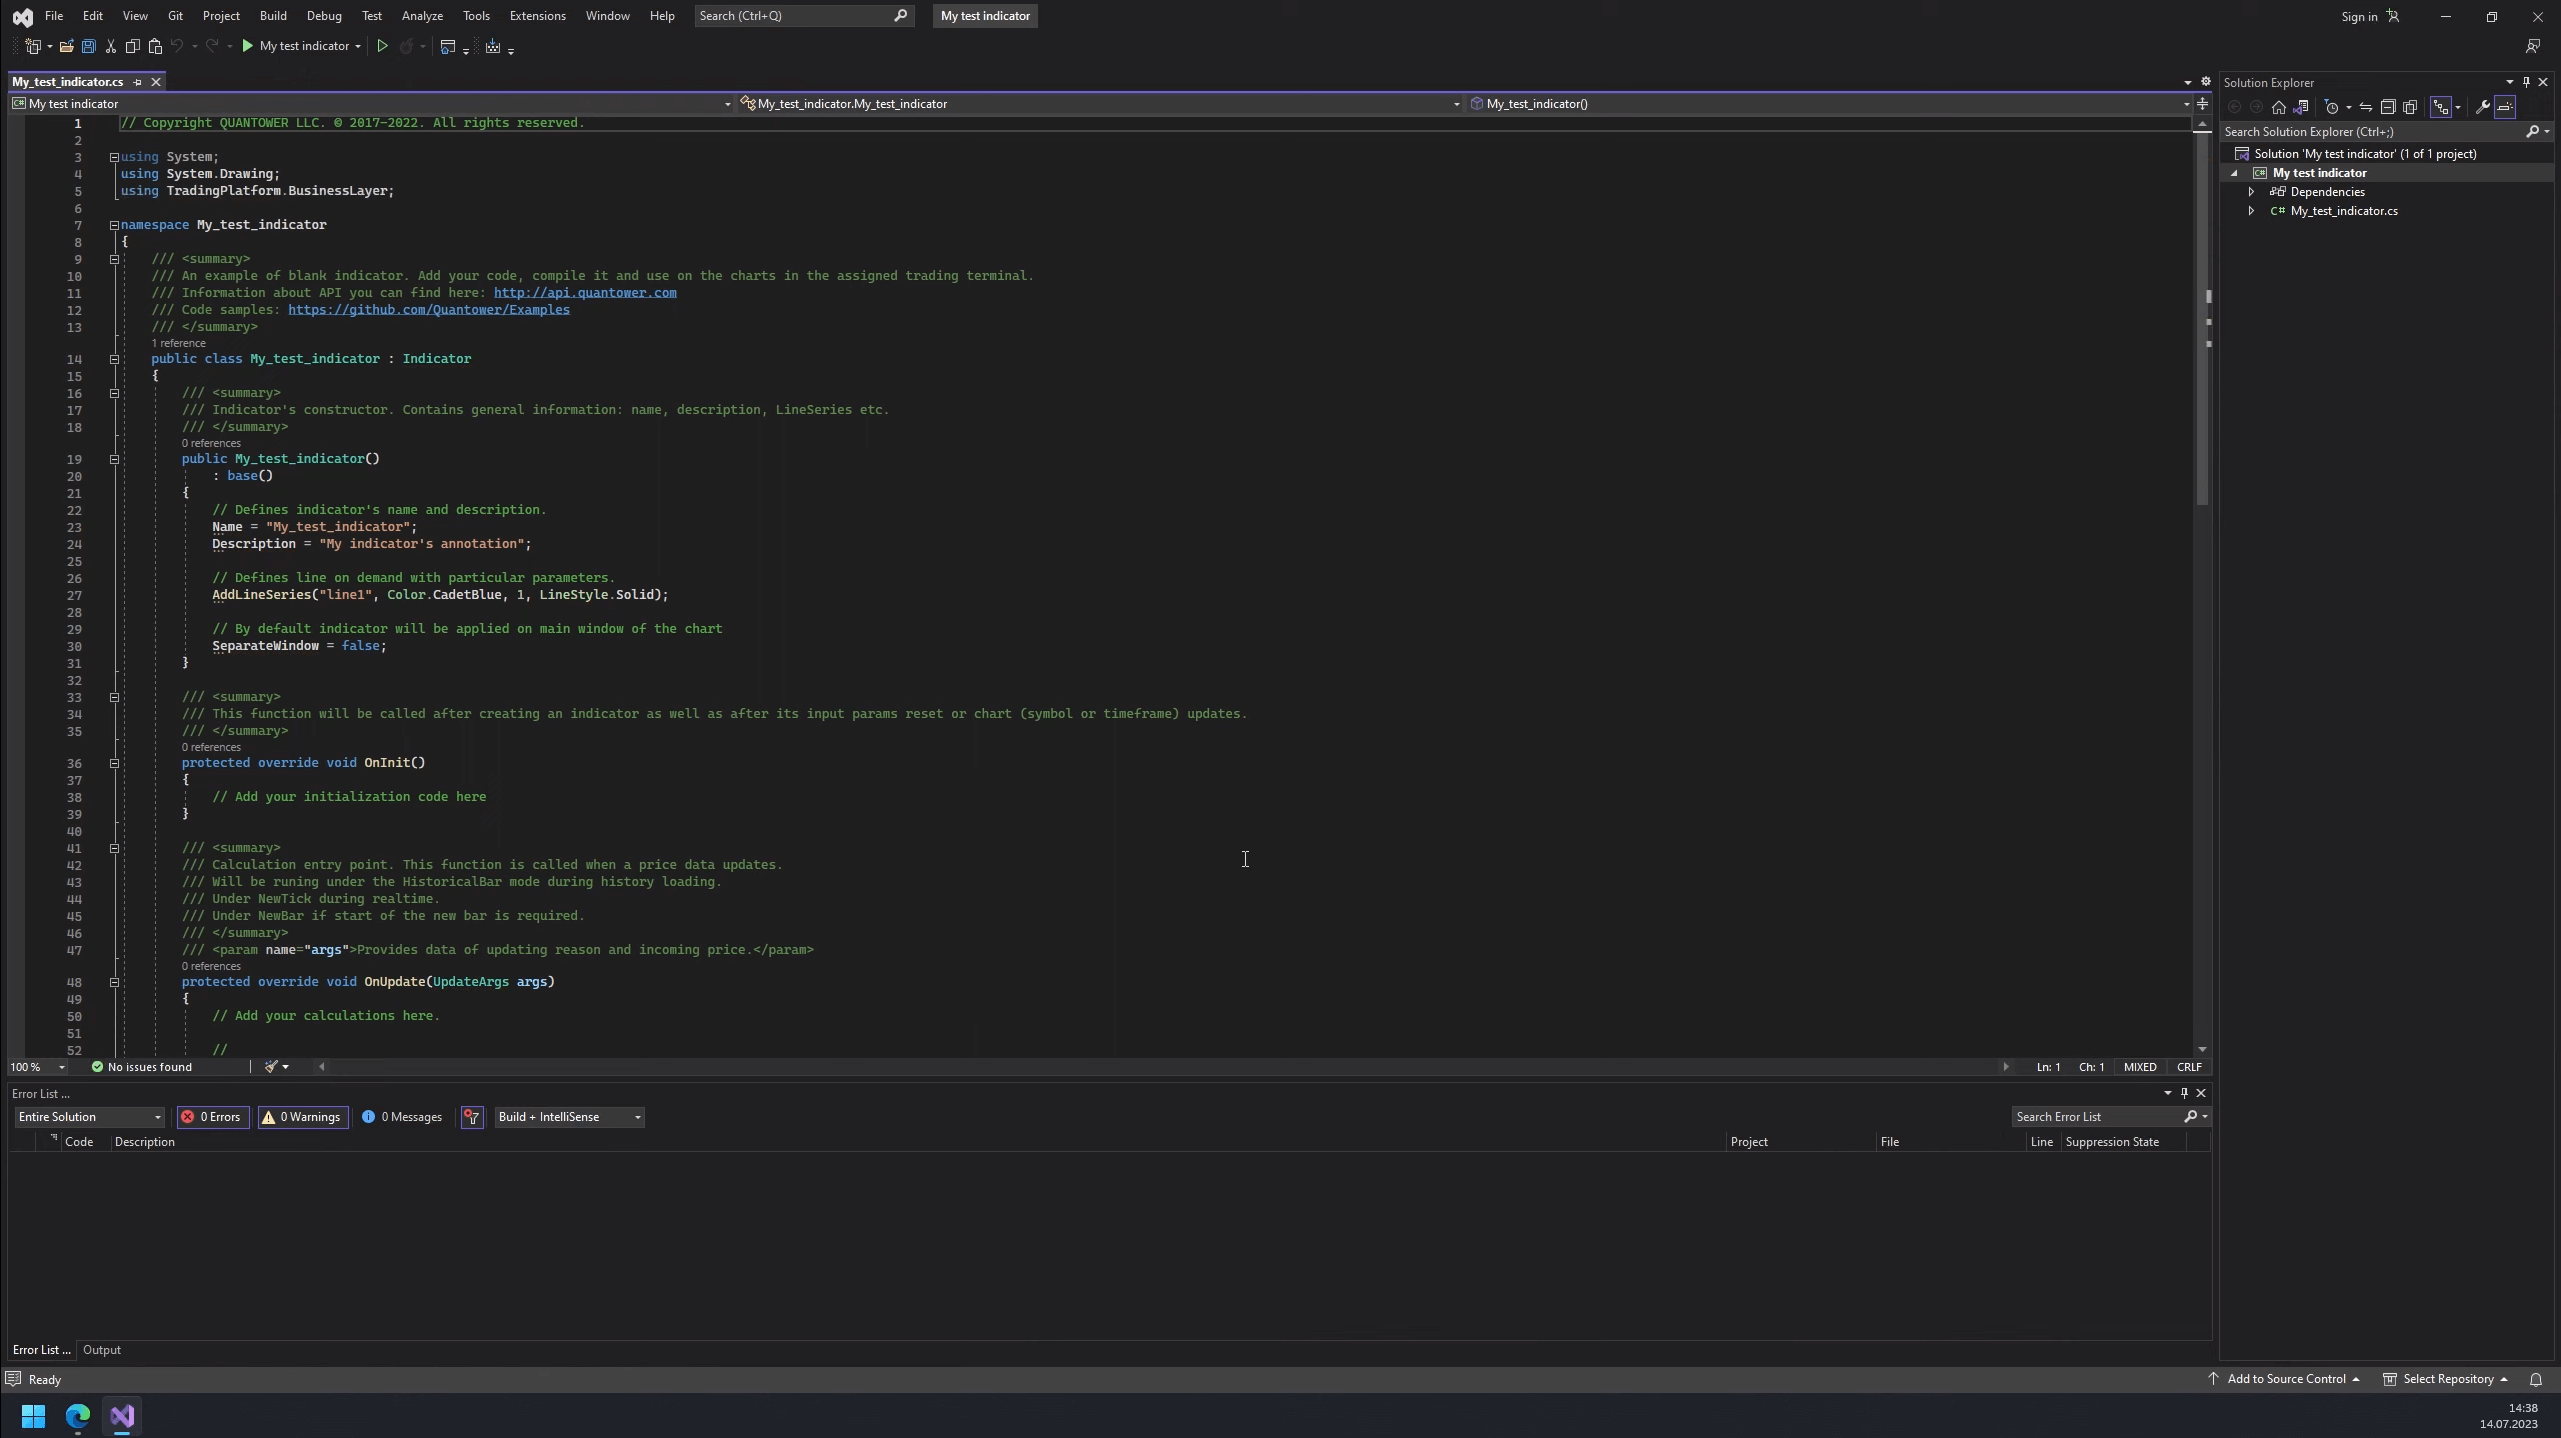Toggle the 0 Warnings filter
Image resolution: width=2561 pixels, height=1438 pixels.
(302, 1117)
